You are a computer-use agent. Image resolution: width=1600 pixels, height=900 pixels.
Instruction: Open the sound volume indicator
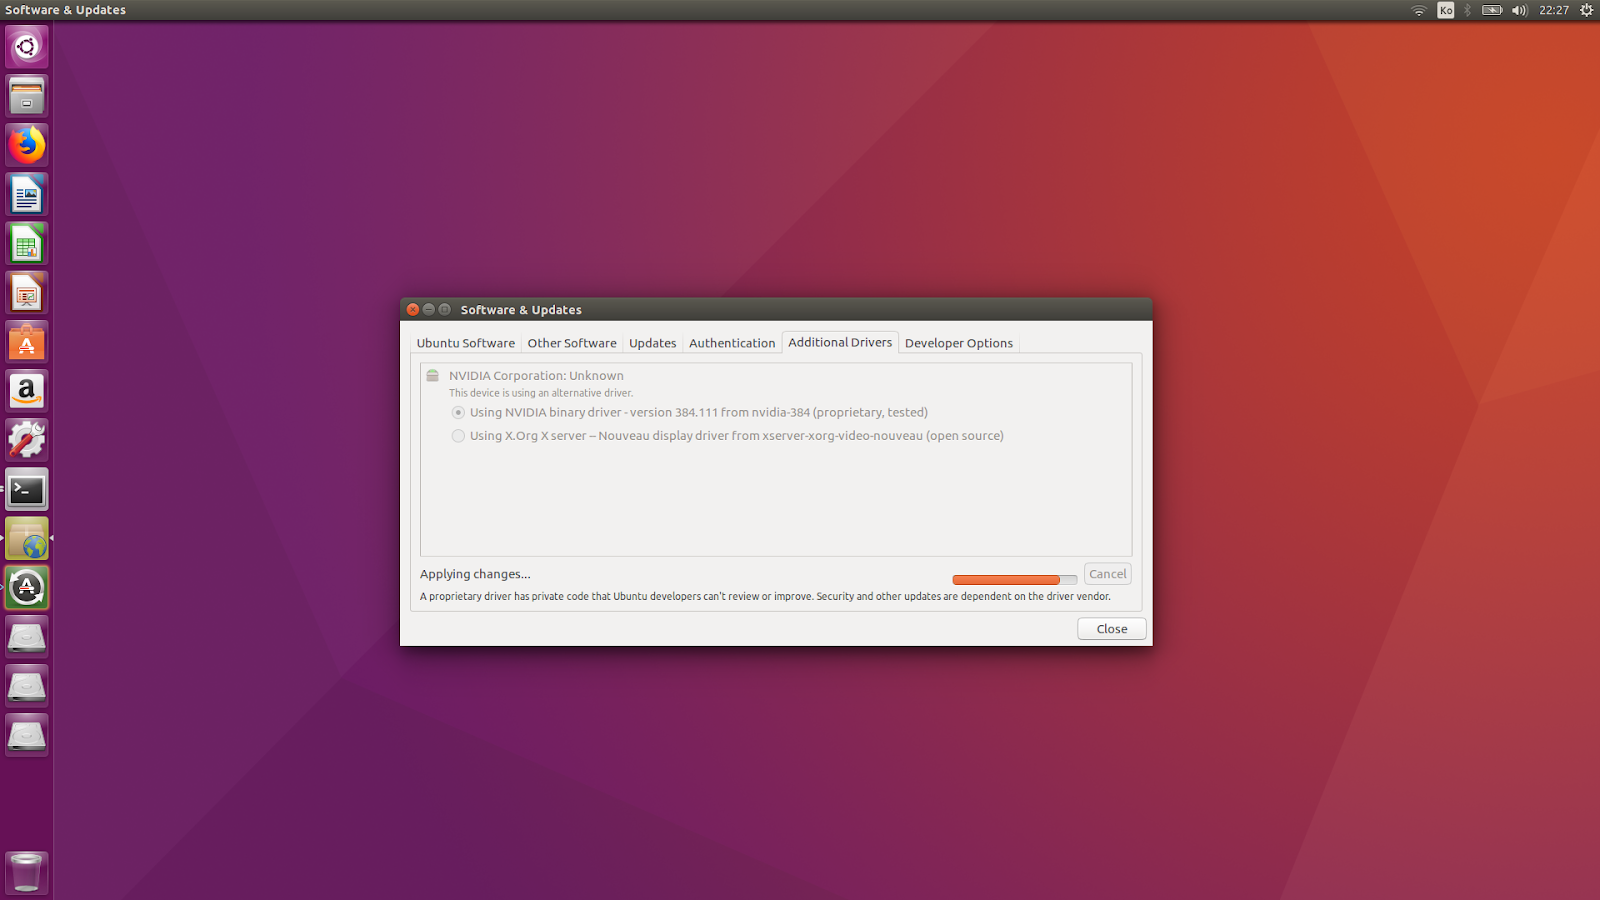coord(1520,10)
